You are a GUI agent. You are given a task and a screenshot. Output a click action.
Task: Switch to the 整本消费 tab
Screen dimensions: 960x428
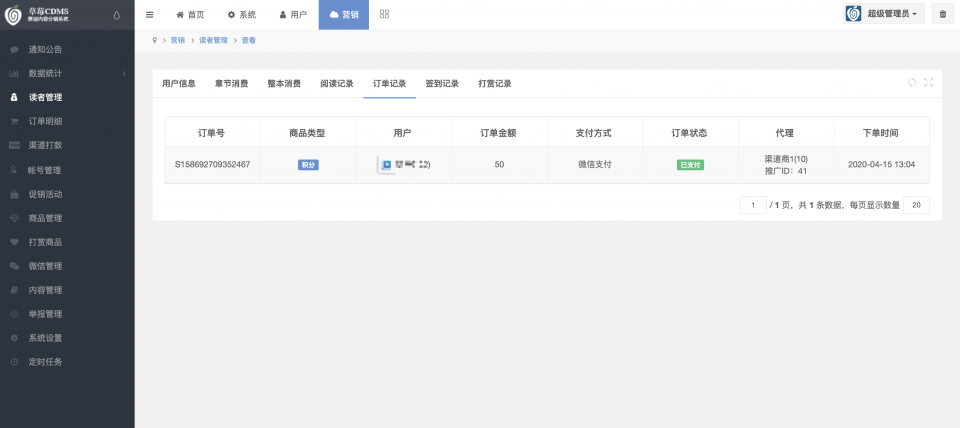[284, 84]
